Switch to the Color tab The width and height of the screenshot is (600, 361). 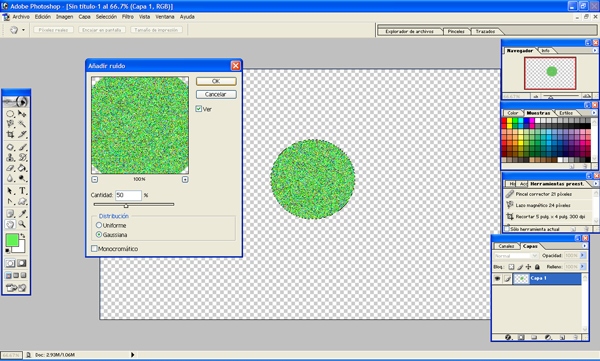point(513,113)
